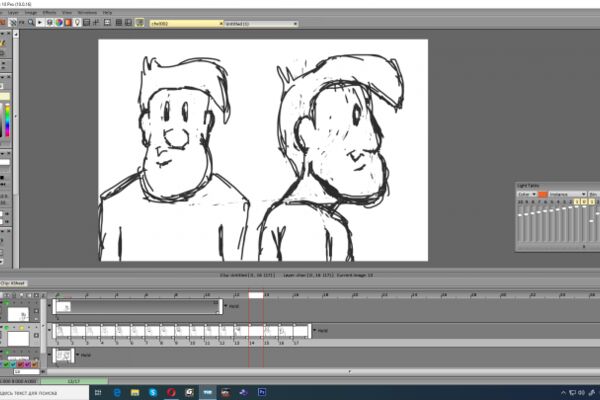Click the magnifier zoom icon in toolbar
The image size is (600, 400).
31,23
